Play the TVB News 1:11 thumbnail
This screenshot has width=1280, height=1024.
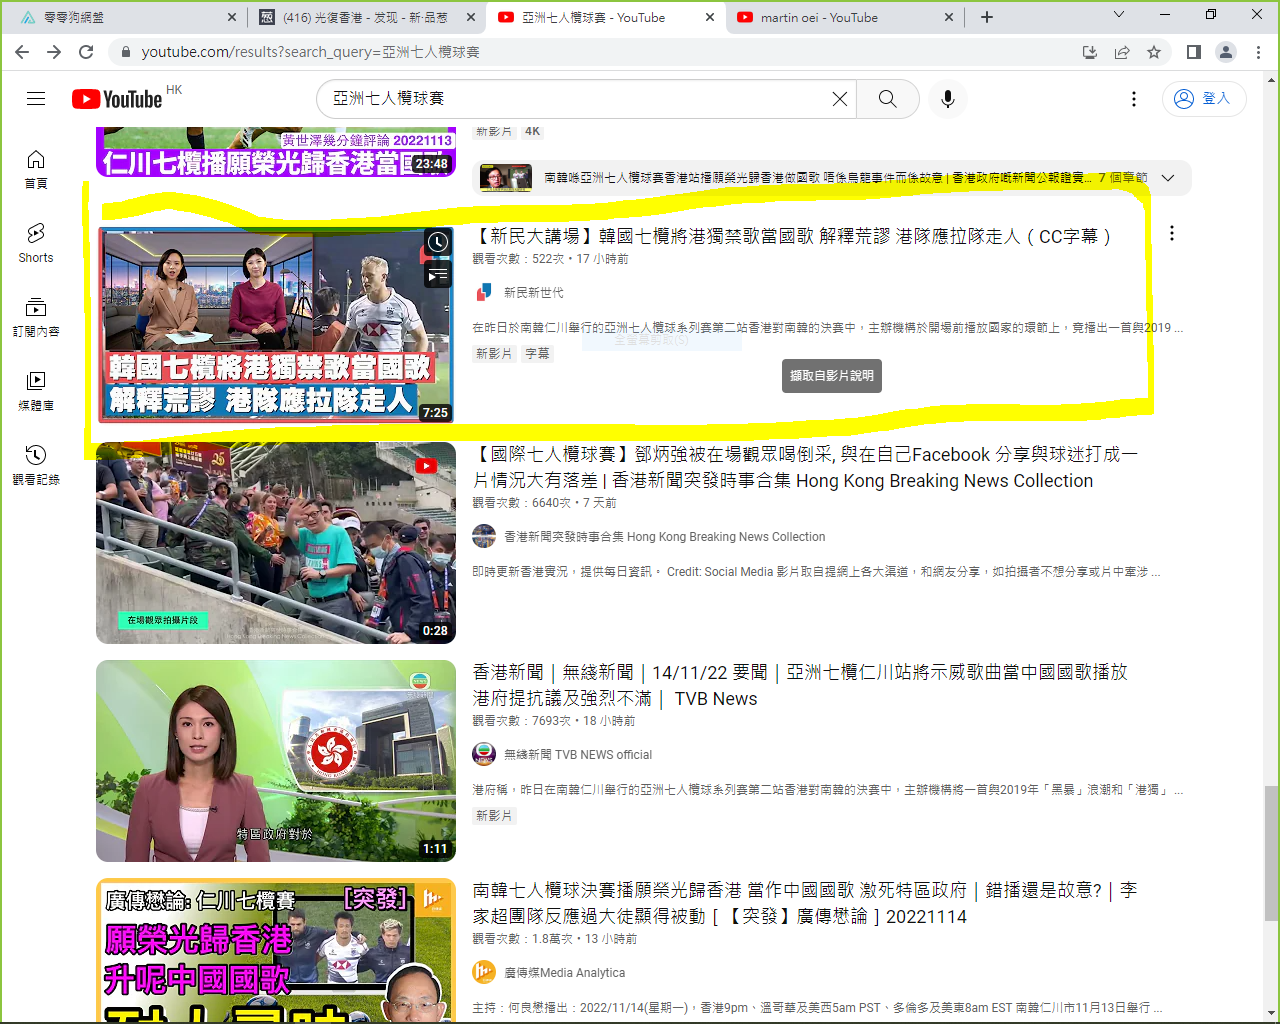click(276, 761)
